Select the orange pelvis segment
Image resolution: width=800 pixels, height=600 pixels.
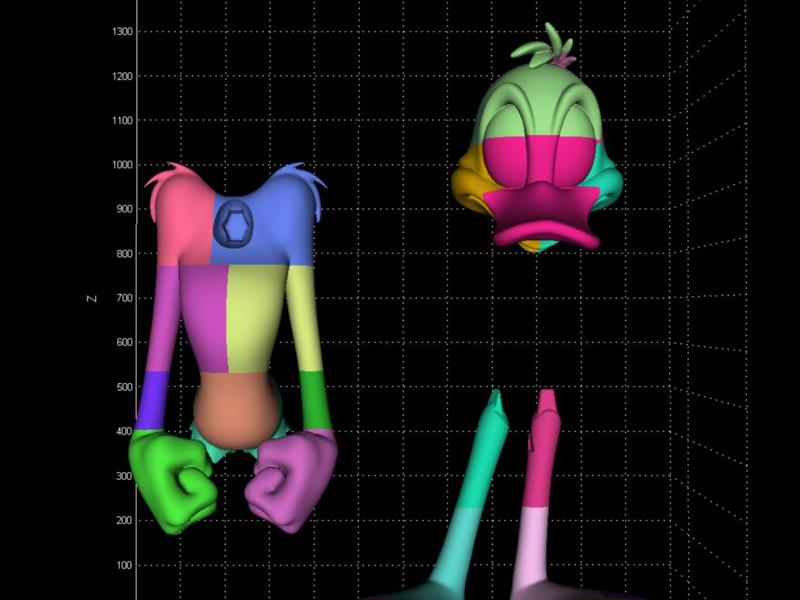point(236,411)
